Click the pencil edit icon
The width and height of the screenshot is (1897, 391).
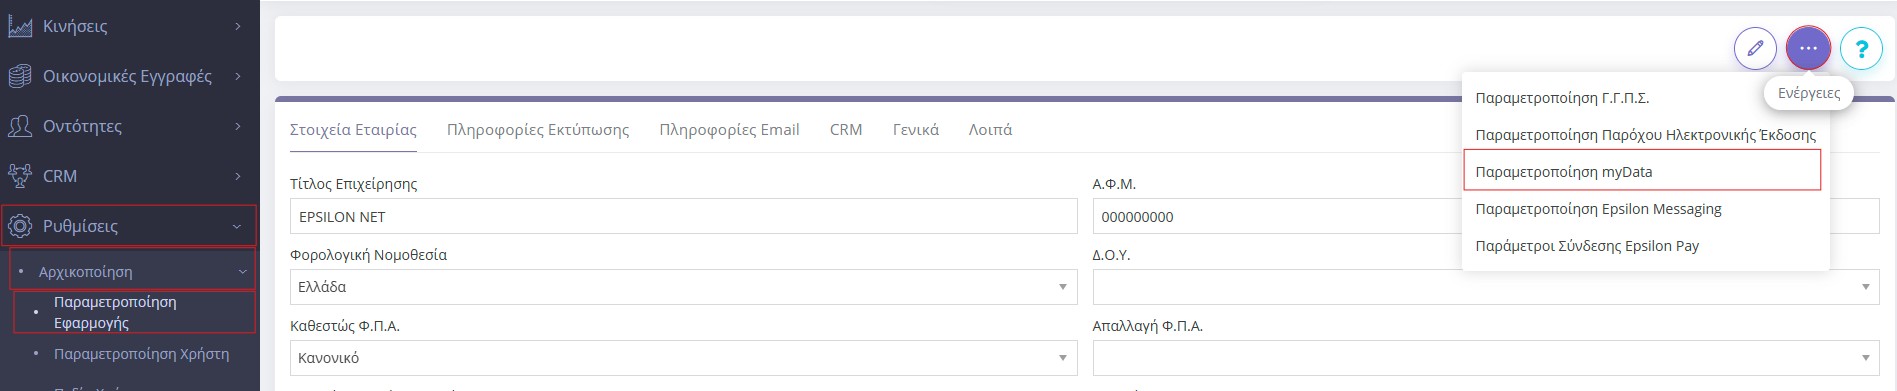tap(1755, 48)
